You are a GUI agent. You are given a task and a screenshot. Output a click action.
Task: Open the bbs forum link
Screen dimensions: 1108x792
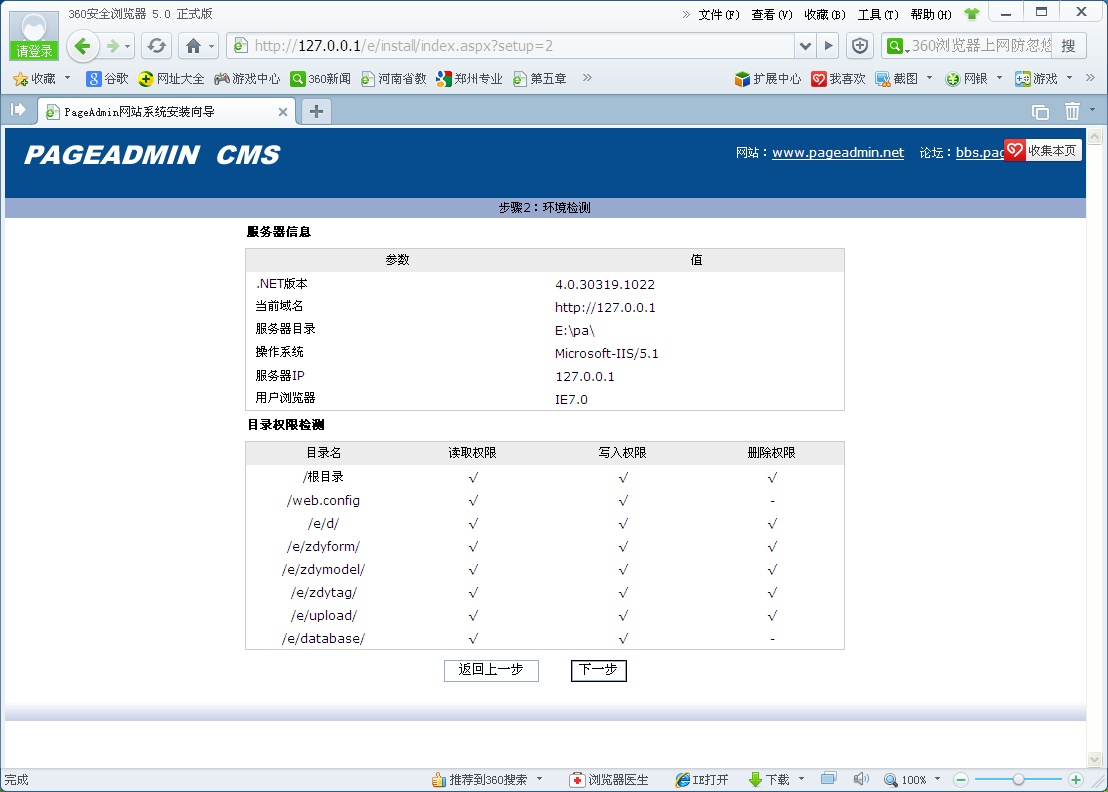pyautogui.click(x=979, y=152)
